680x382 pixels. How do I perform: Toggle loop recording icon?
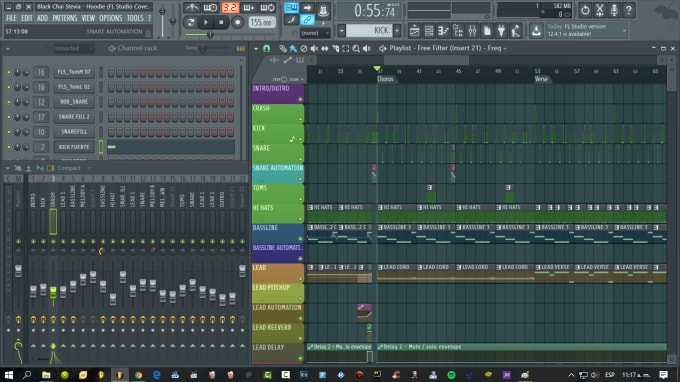pos(267,7)
